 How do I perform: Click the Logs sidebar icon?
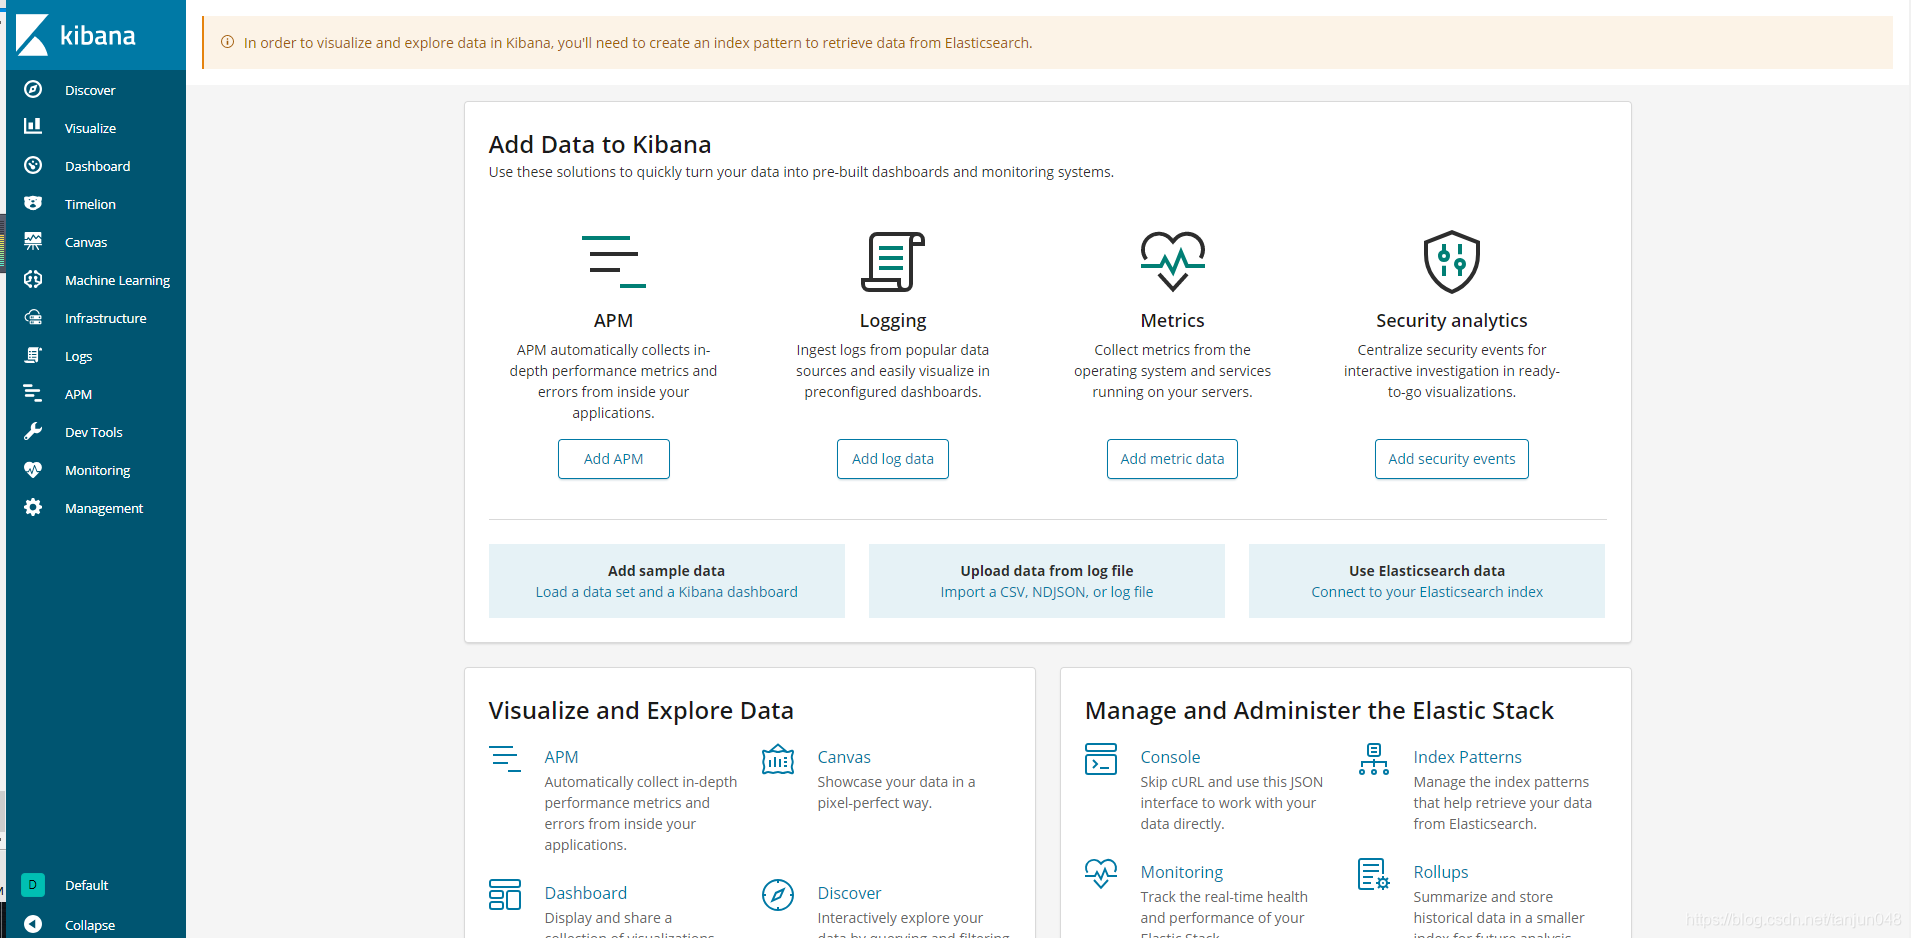tap(33, 355)
